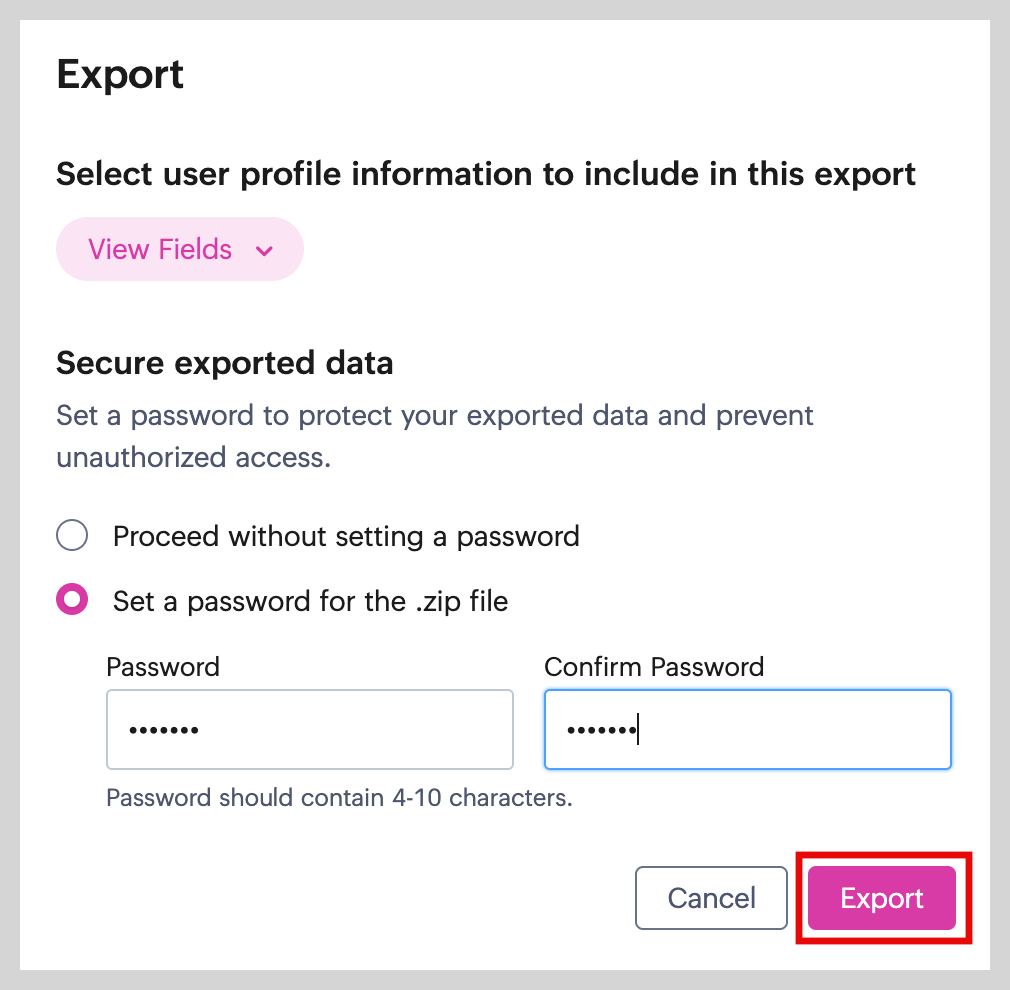Click the masked dots in the Password field
Viewport: 1010px width, 990px height.
(164, 730)
